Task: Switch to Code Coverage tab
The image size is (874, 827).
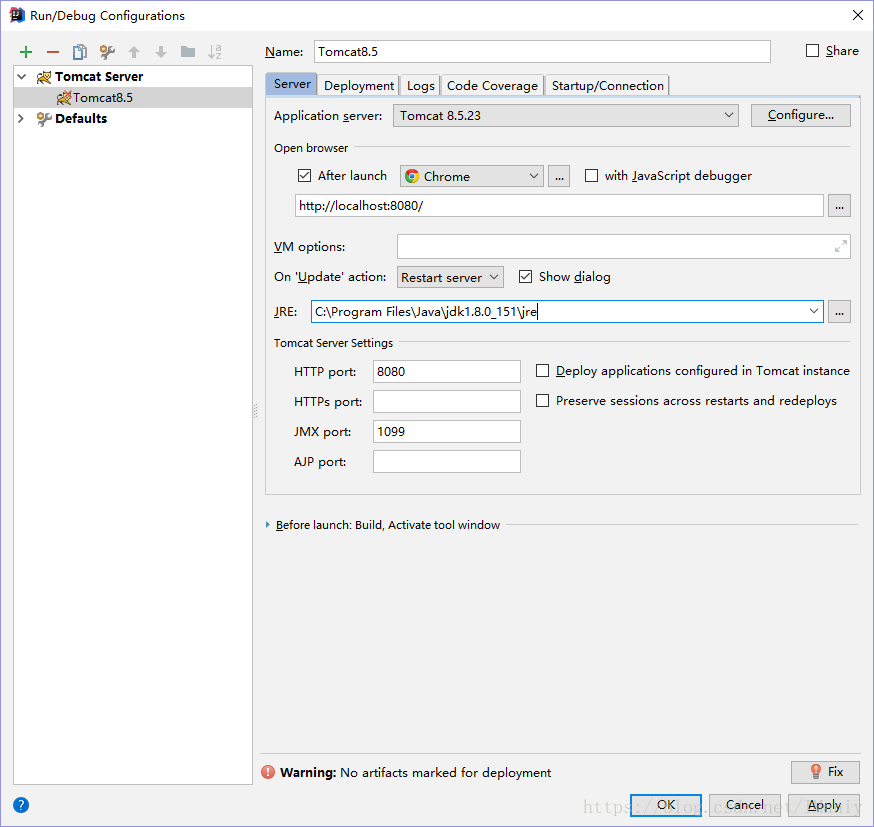Action: click(x=492, y=85)
